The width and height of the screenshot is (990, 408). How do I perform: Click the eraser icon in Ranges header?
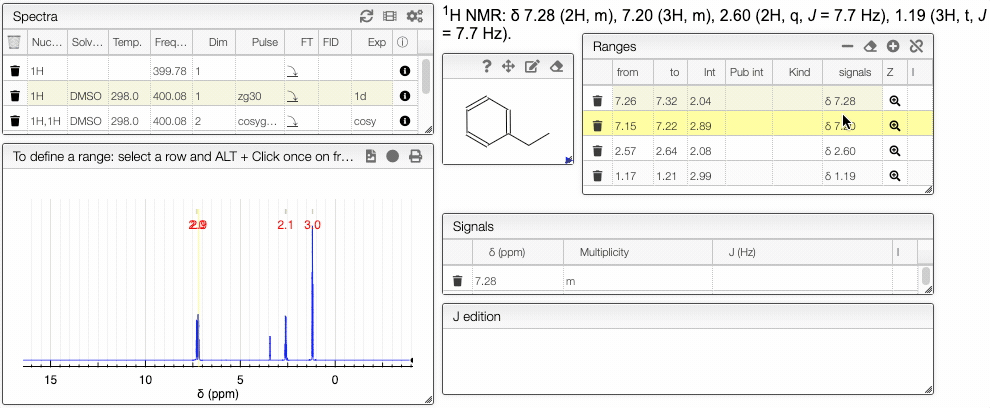coord(870,46)
